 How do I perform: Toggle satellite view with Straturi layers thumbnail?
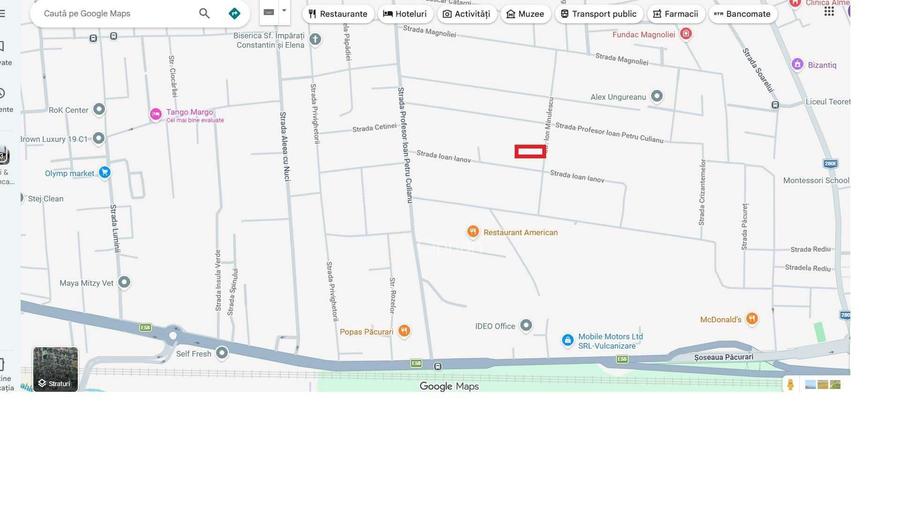click(x=55, y=369)
